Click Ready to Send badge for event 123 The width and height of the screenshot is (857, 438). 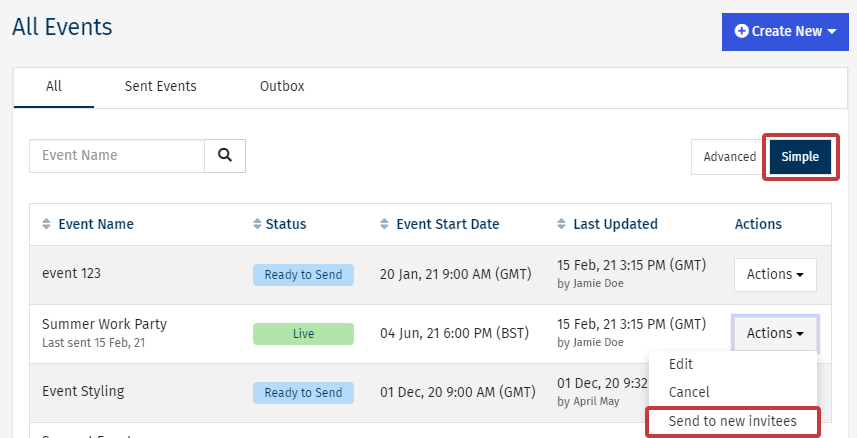click(303, 275)
